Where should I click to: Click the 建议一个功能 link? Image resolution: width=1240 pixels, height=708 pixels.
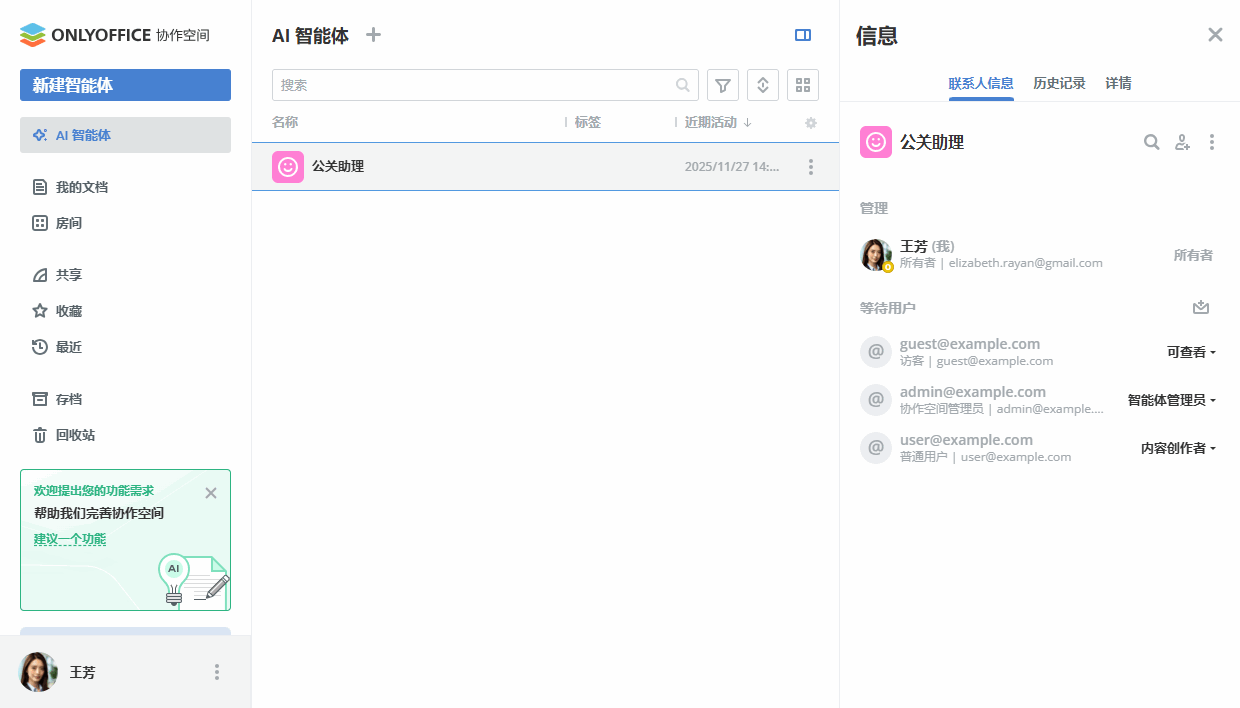click(x=70, y=539)
